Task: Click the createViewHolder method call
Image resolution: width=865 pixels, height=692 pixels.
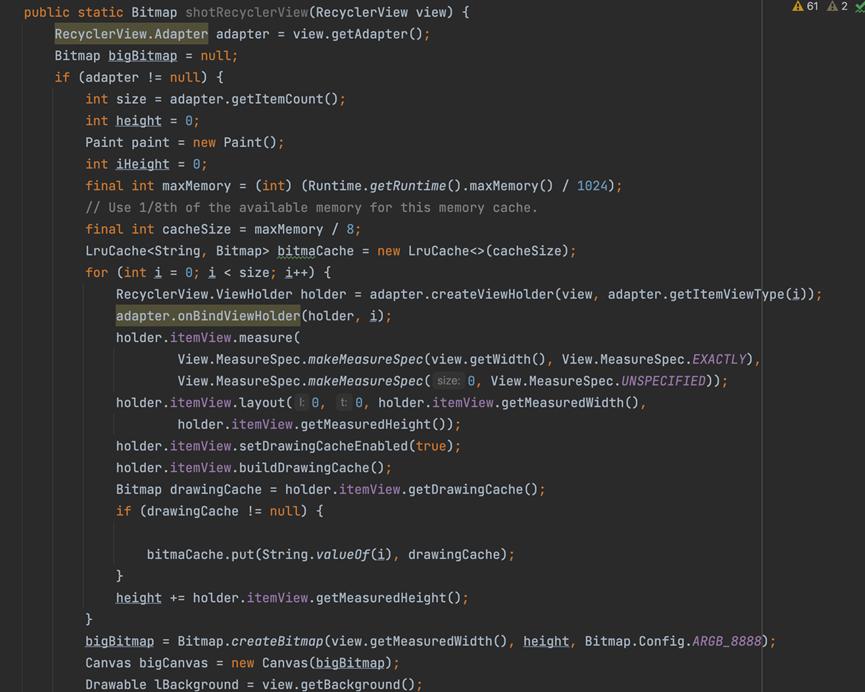Action: (x=492, y=295)
